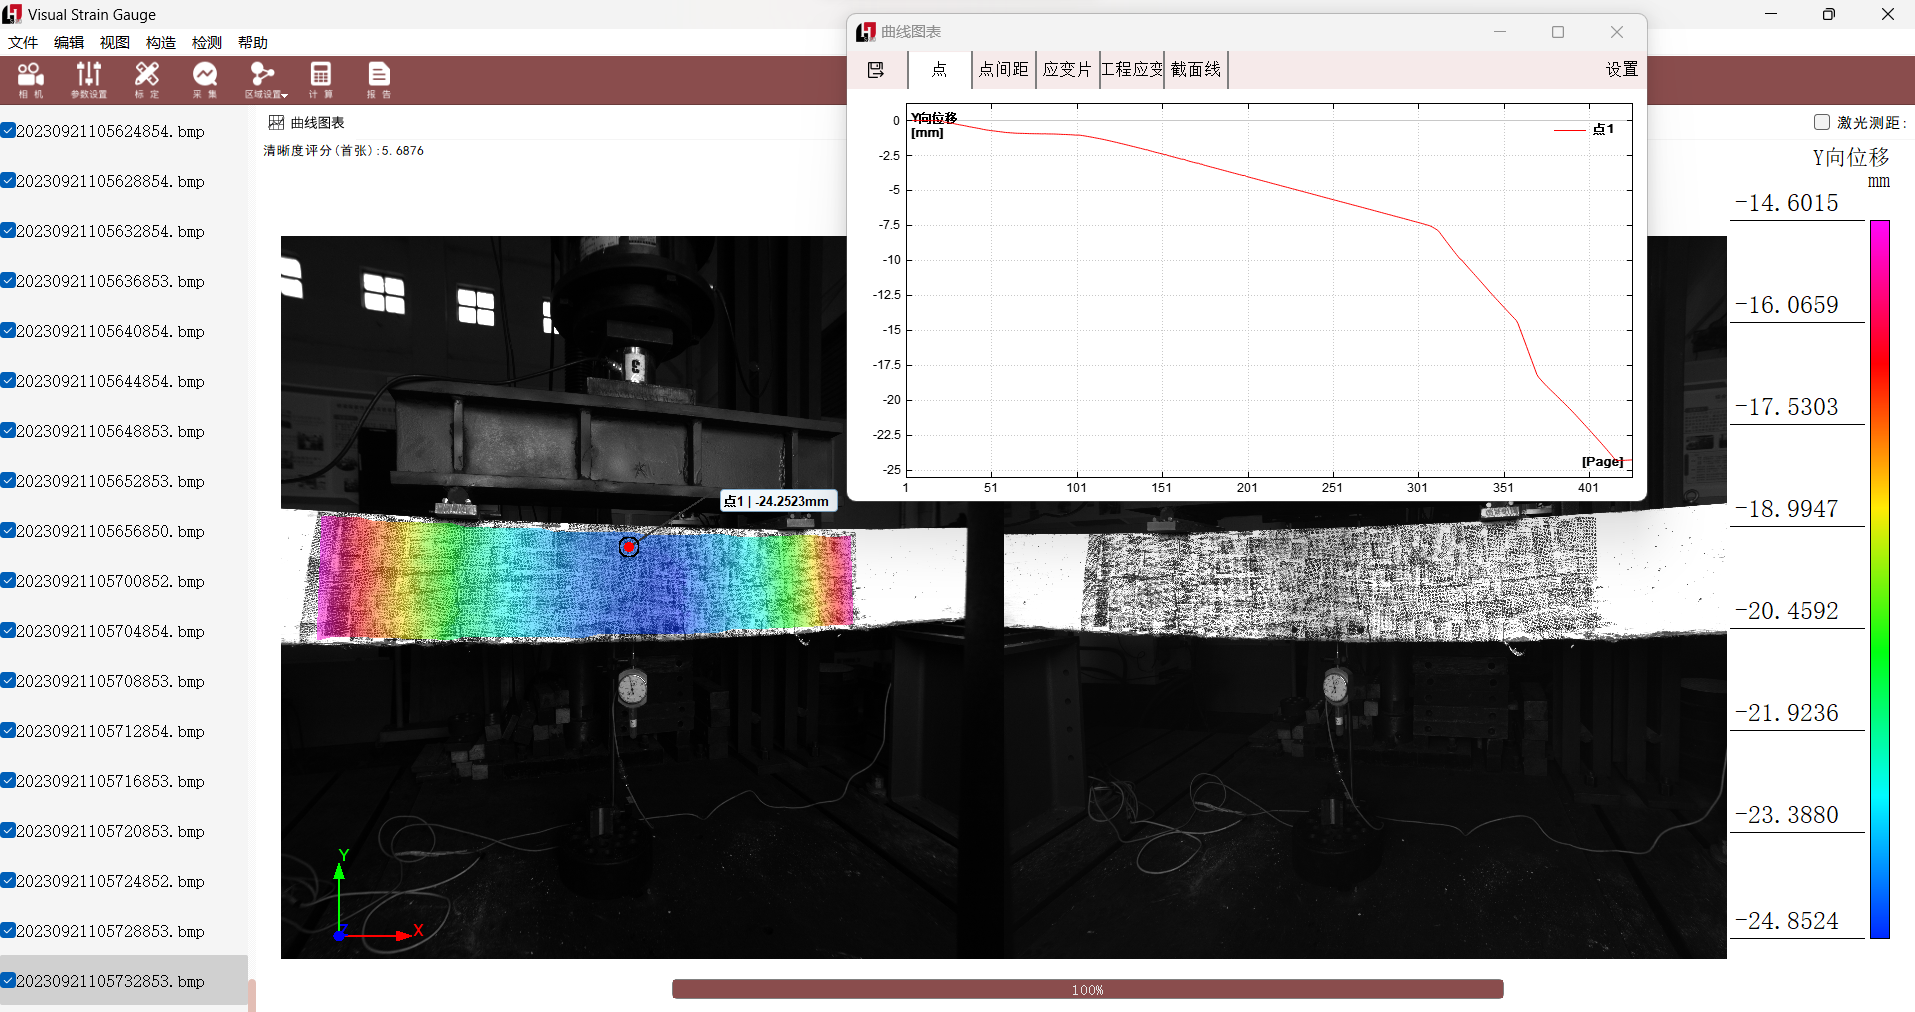Image resolution: width=1915 pixels, height=1012 pixels.
Task: Open the 构造 menu
Action: coord(161,42)
